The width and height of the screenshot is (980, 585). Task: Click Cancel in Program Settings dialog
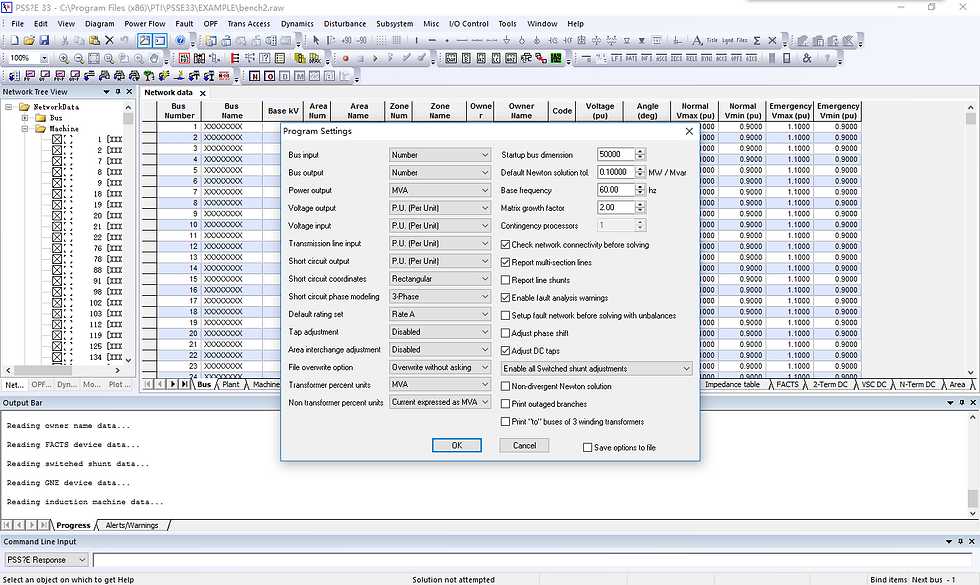524,445
